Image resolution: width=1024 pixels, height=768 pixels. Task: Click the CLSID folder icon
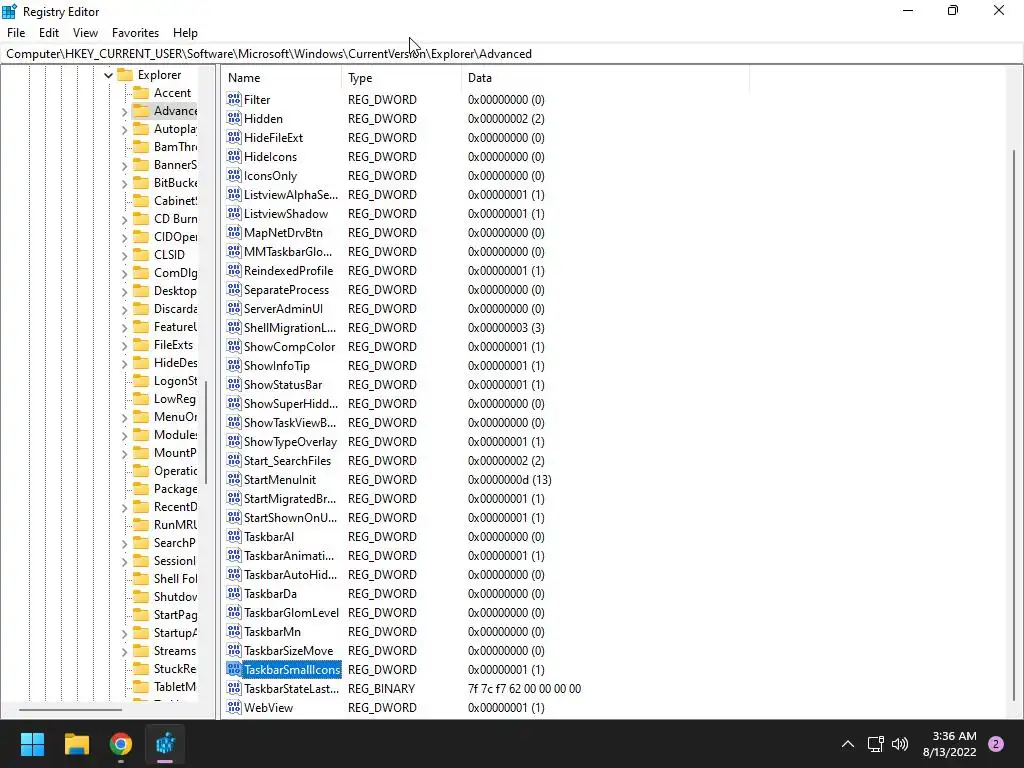141,255
